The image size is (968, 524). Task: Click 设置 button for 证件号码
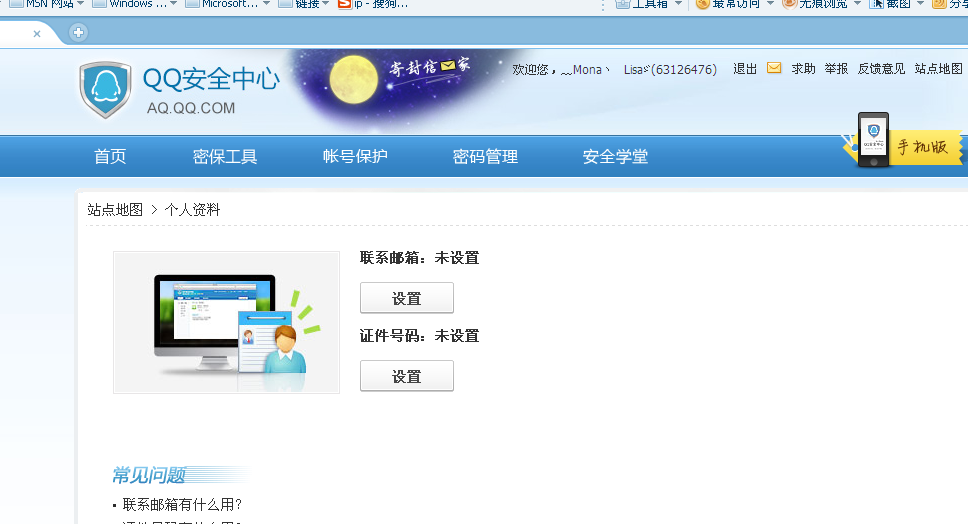(407, 376)
